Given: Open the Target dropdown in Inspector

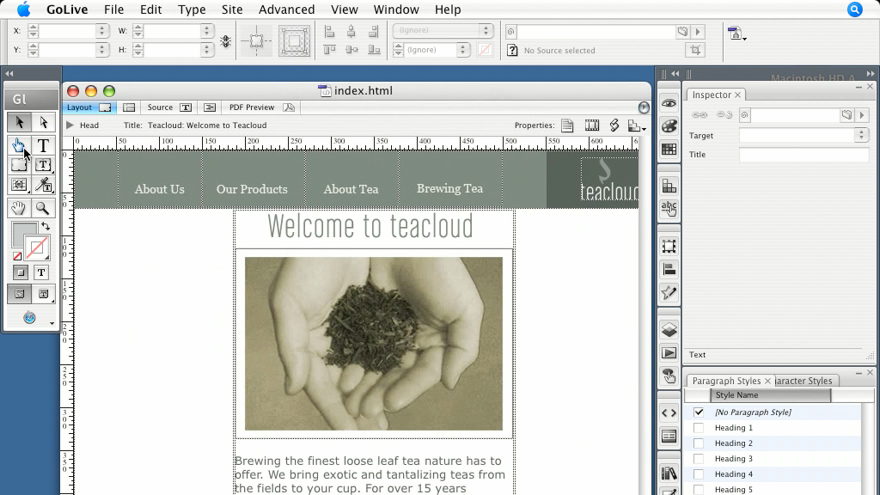Looking at the screenshot, I should (x=861, y=135).
